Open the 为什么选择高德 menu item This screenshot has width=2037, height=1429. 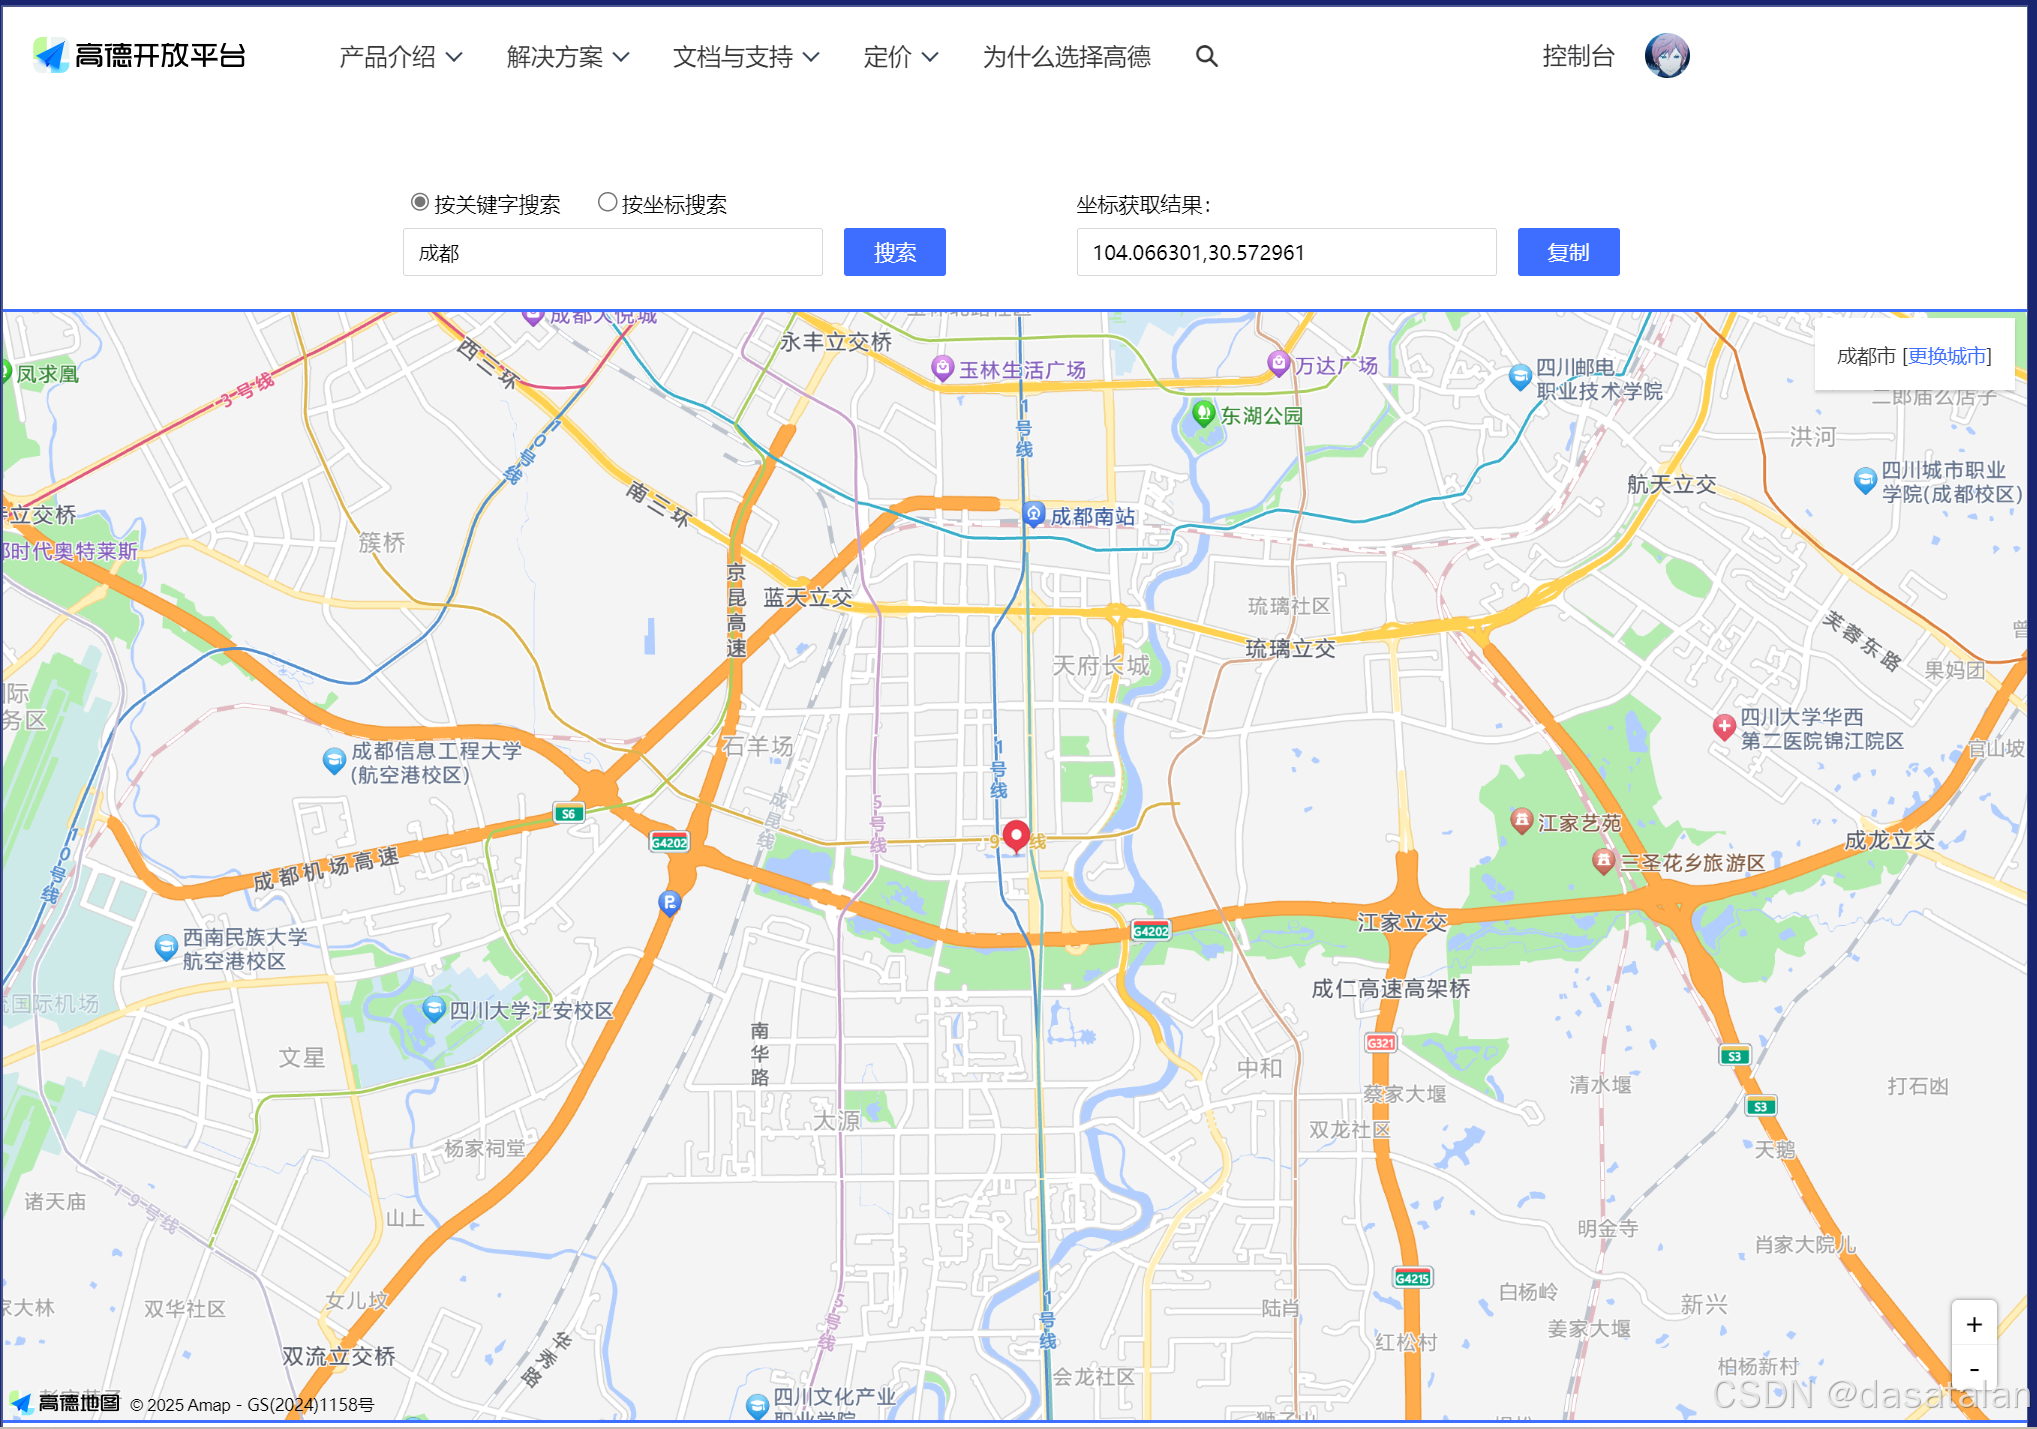(1066, 57)
